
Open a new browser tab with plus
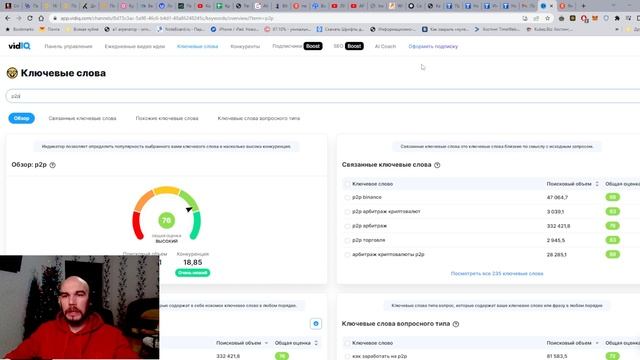tap(583, 6)
